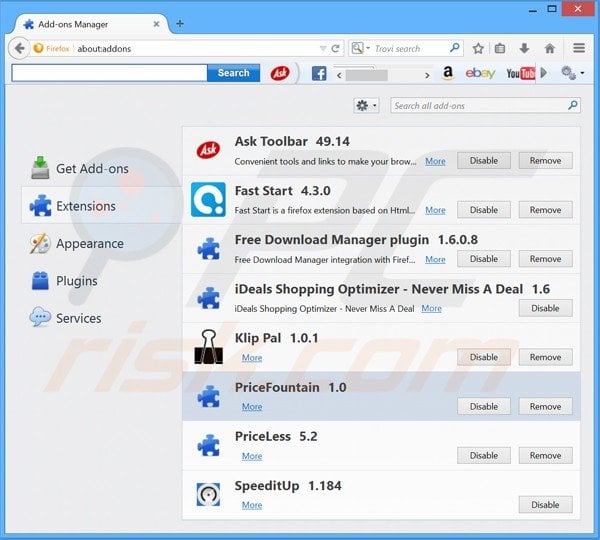Click the Ask toolbar Search button

click(233, 73)
